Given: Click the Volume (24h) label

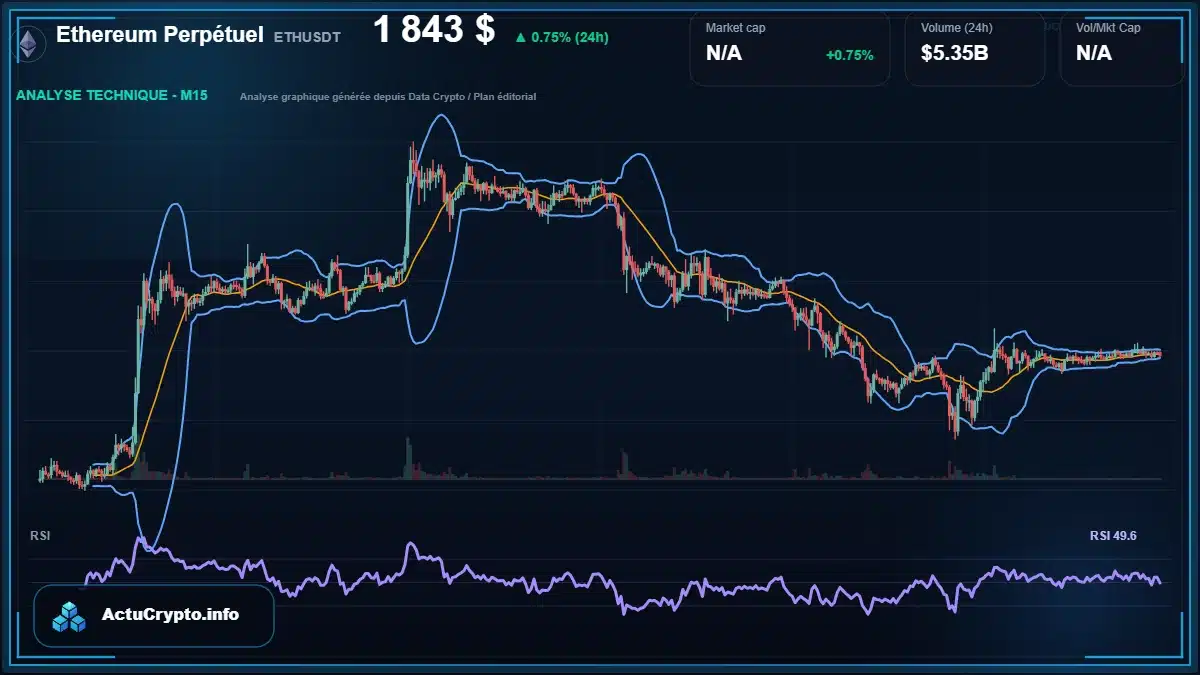Looking at the screenshot, I should tap(957, 28).
